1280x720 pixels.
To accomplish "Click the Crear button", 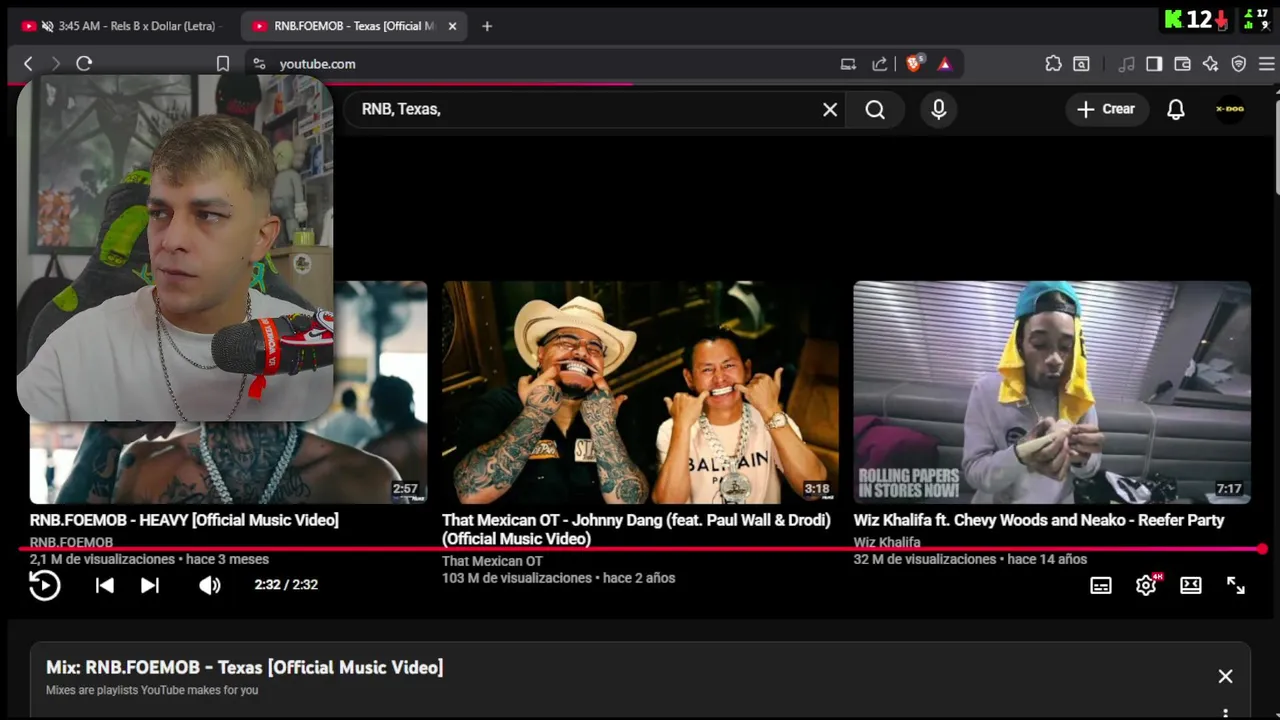I will tap(1106, 109).
